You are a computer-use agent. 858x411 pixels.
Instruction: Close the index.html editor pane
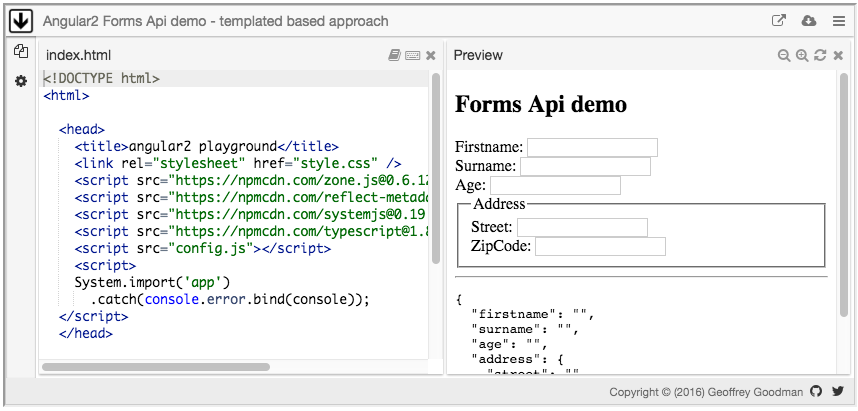click(x=430, y=56)
